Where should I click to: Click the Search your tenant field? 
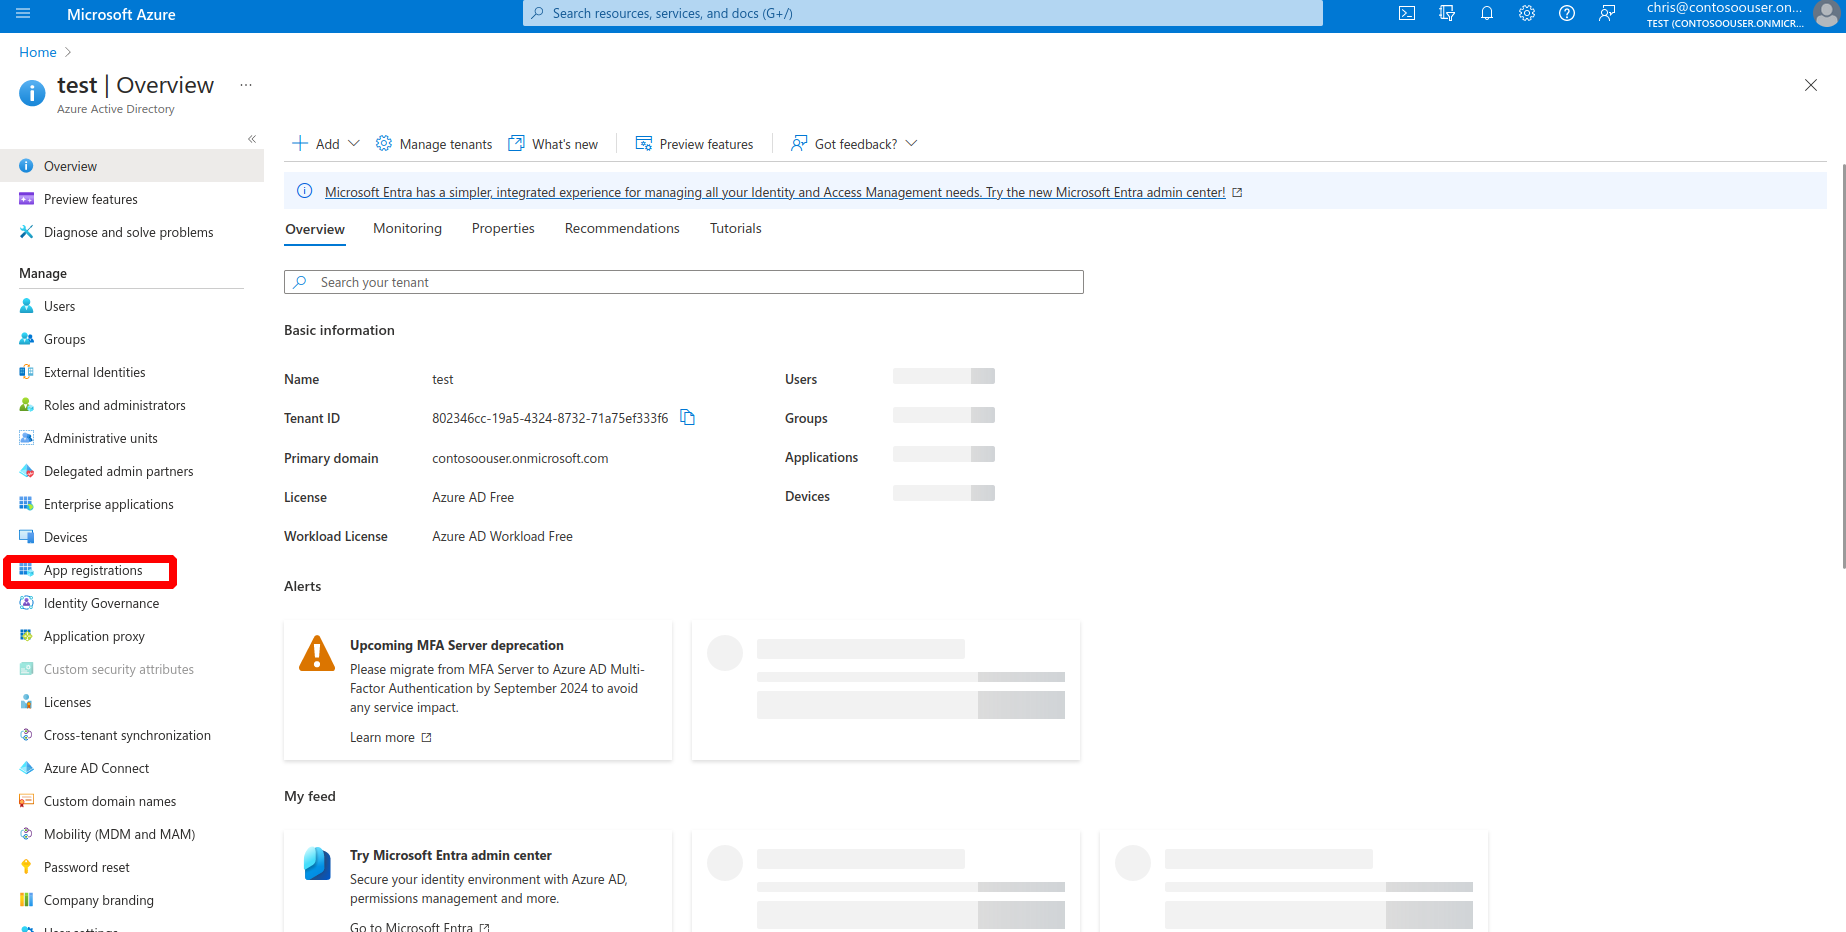click(x=684, y=282)
